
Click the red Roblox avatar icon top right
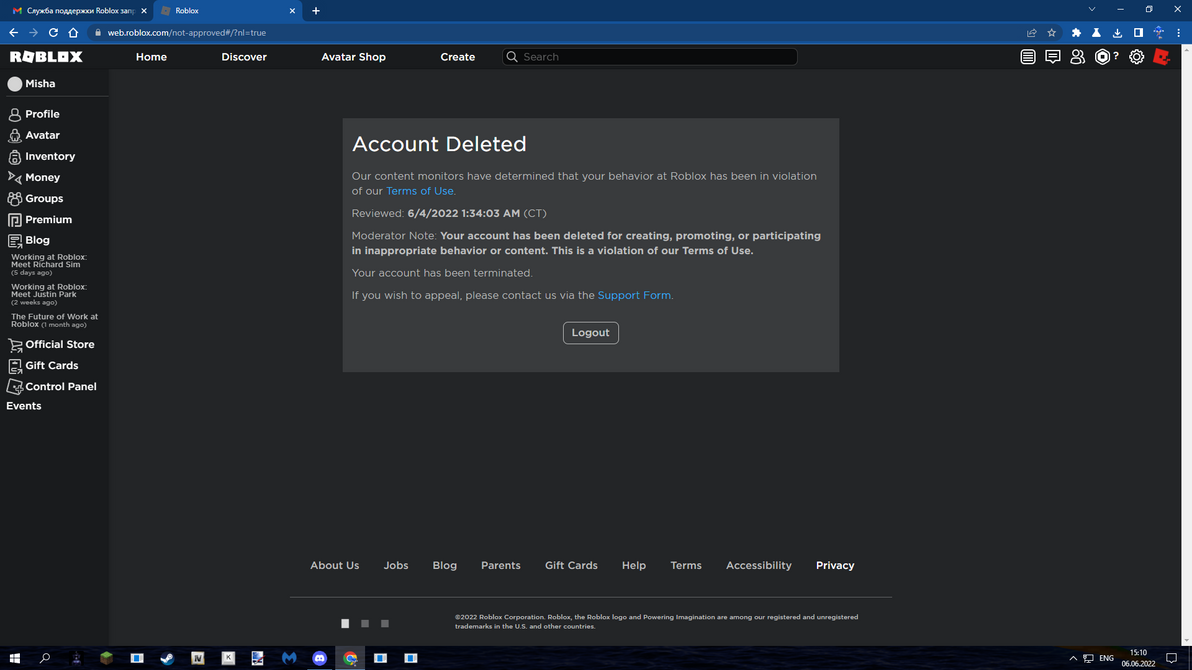[x=1161, y=56]
